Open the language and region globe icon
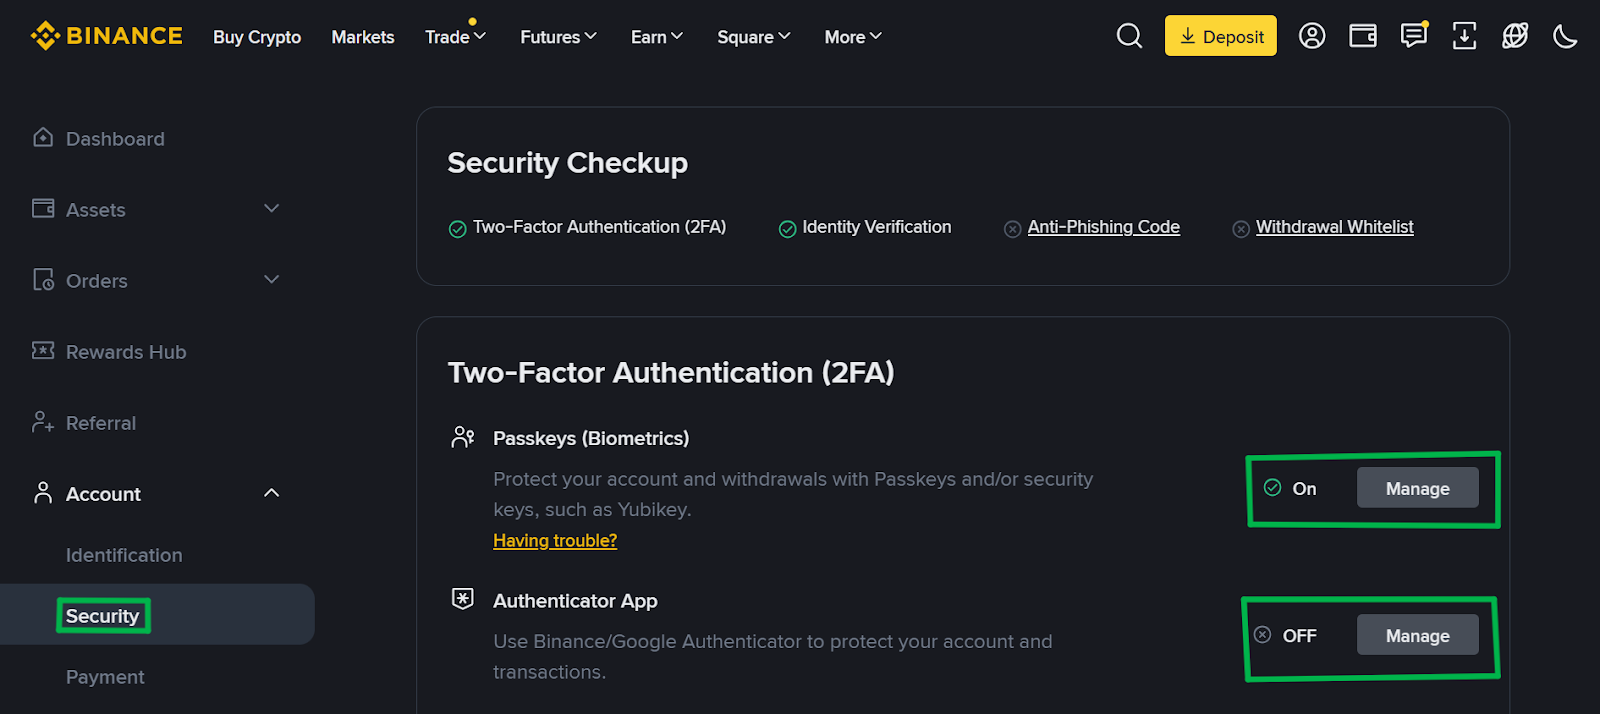This screenshot has width=1600, height=714. 1514,35
